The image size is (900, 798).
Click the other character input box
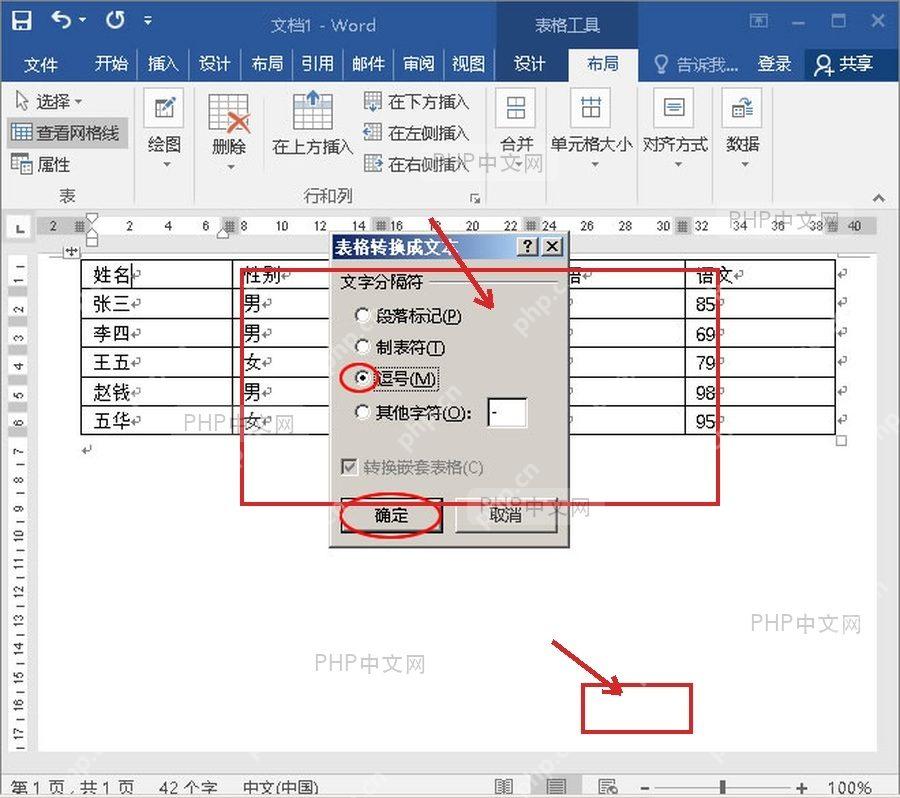coord(507,412)
